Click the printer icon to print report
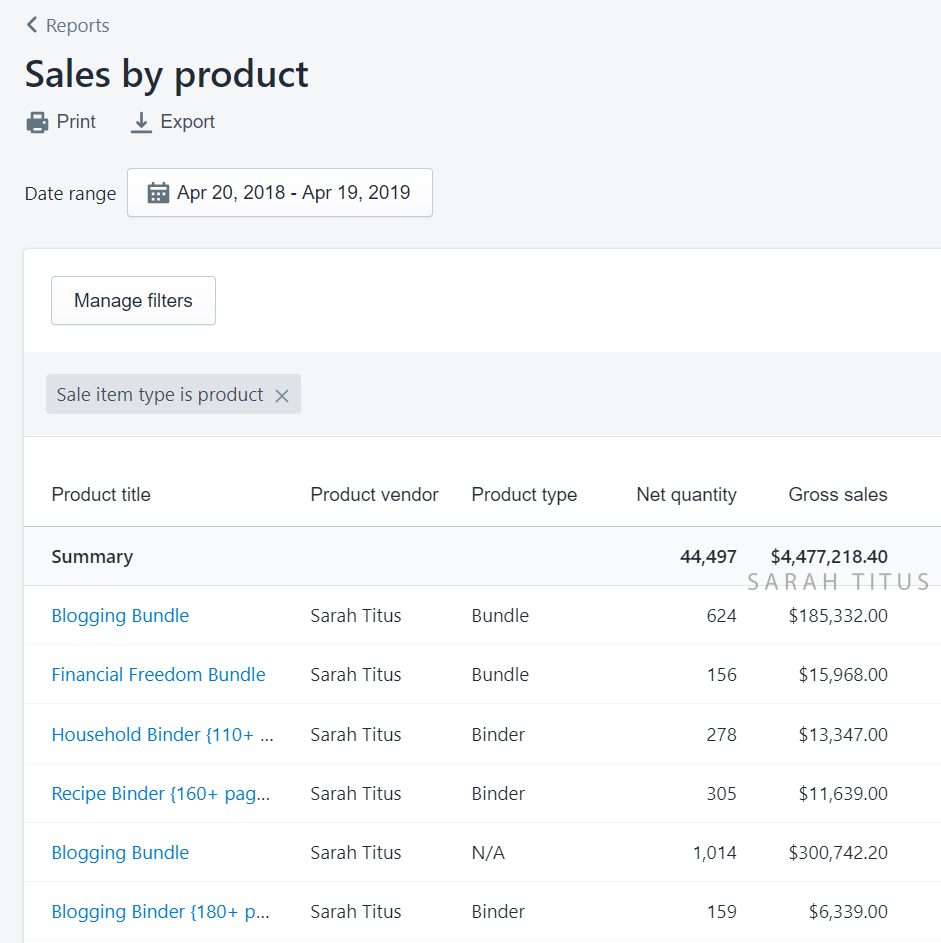 (x=34, y=121)
